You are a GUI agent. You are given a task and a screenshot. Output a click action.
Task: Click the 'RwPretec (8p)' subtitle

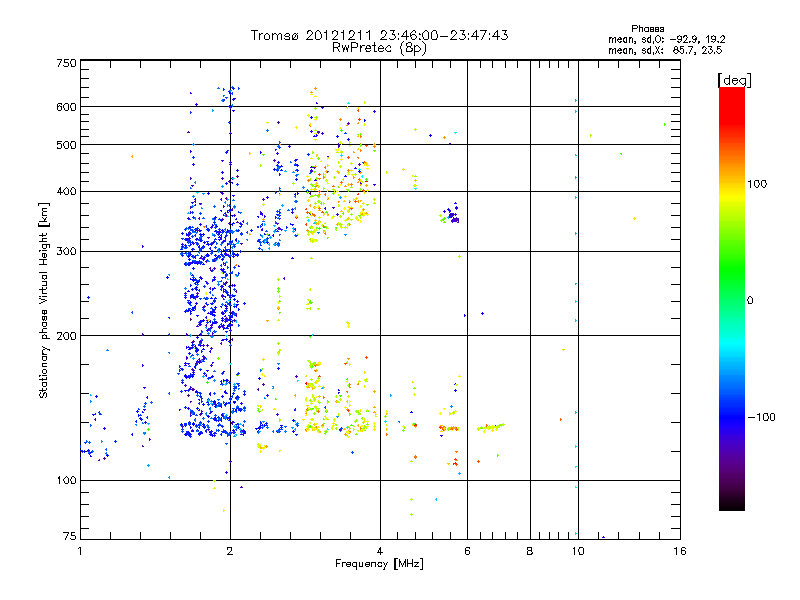coord(379,48)
